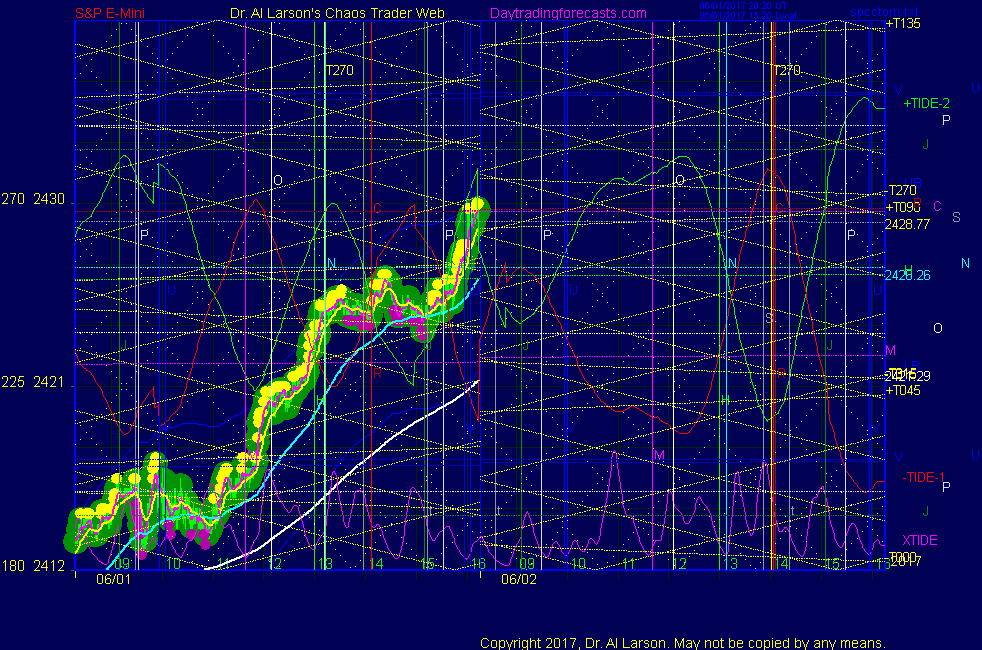Select the +T090 level label
This screenshot has width=982, height=650.
click(x=903, y=207)
